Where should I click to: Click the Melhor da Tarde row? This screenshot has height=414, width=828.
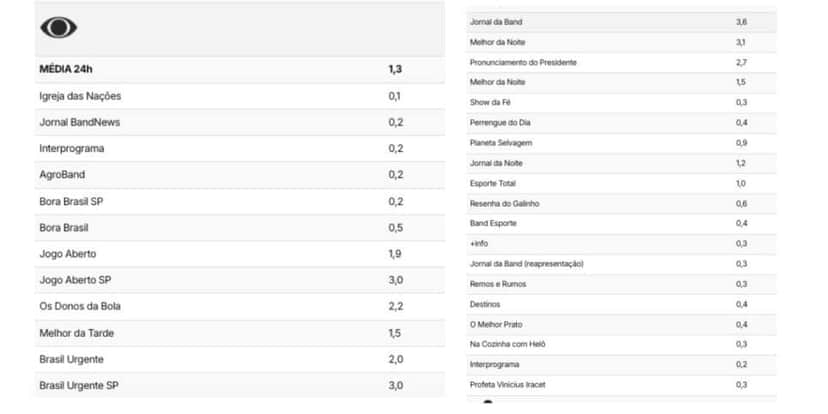click(x=240, y=333)
